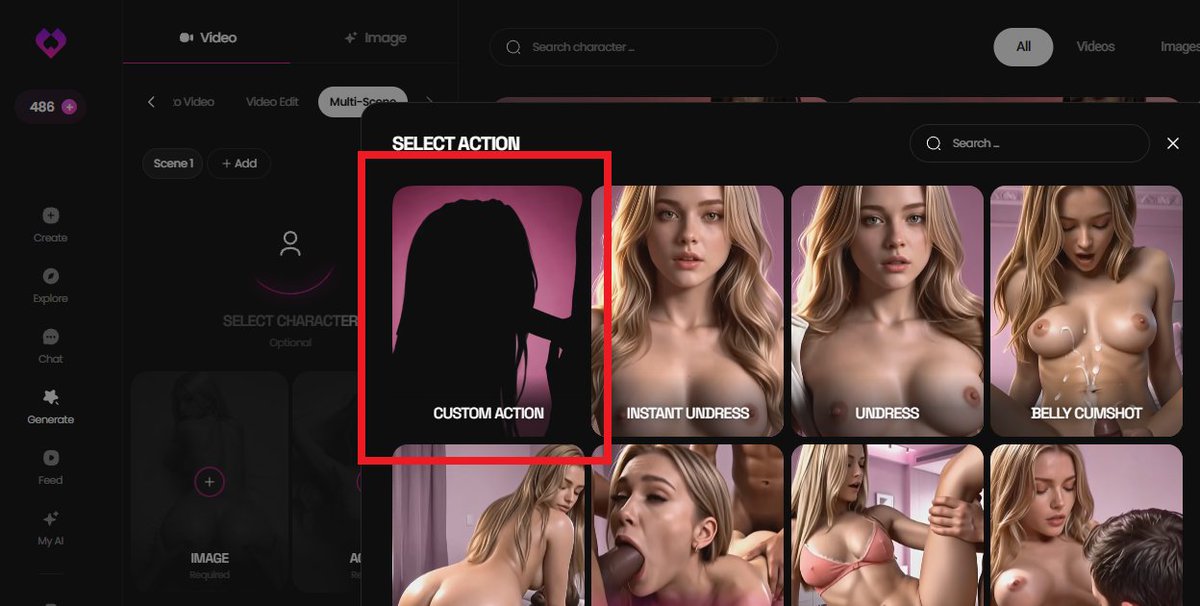Select the Video Edit sub-tab
Screen dimensions: 1200x606
tap(272, 102)
